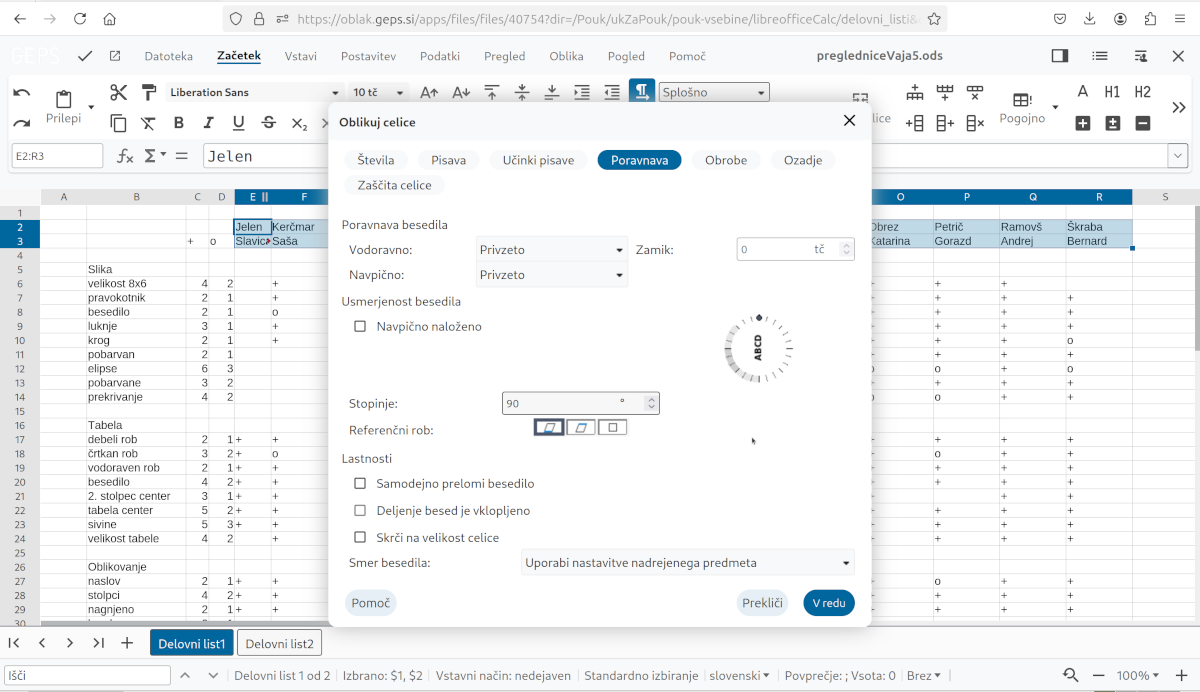Confirm dialog with V redu button

tap(829, 603)
